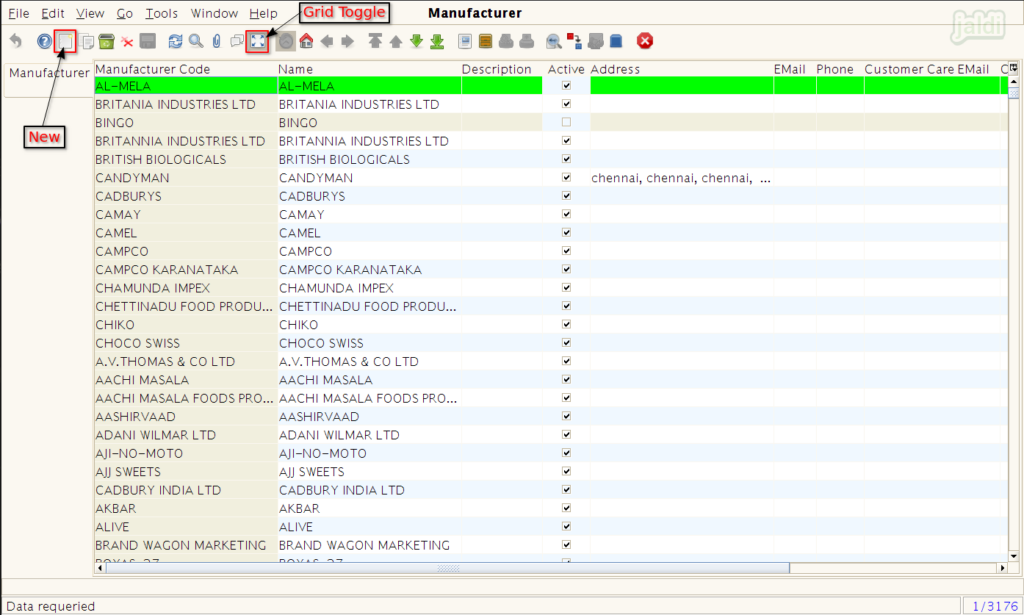Toggle Active checkbox for BRAND WAGON MARKETING
Viewport: 1024px width, 615px height.
click(x=566, y=544)
